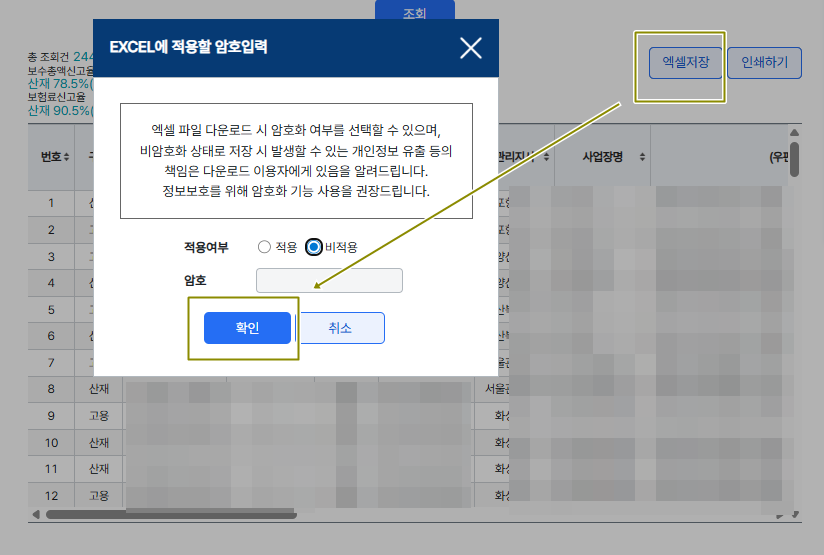Sort by the 사업장명 column arrows
Image resolution: width=824 pixels, height=555 pixels.
[642, 157]
